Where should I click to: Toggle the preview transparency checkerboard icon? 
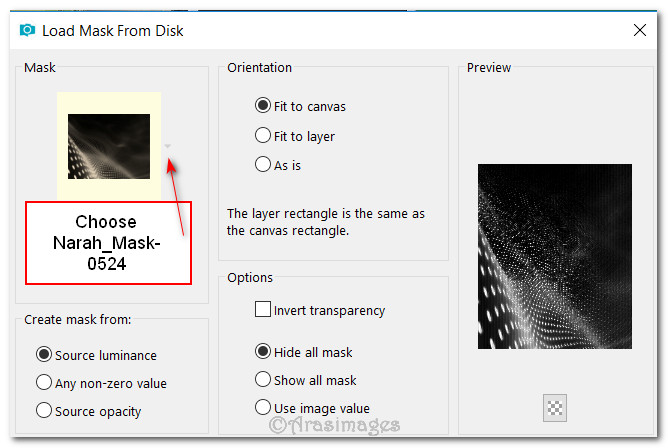tap(554, 406)
